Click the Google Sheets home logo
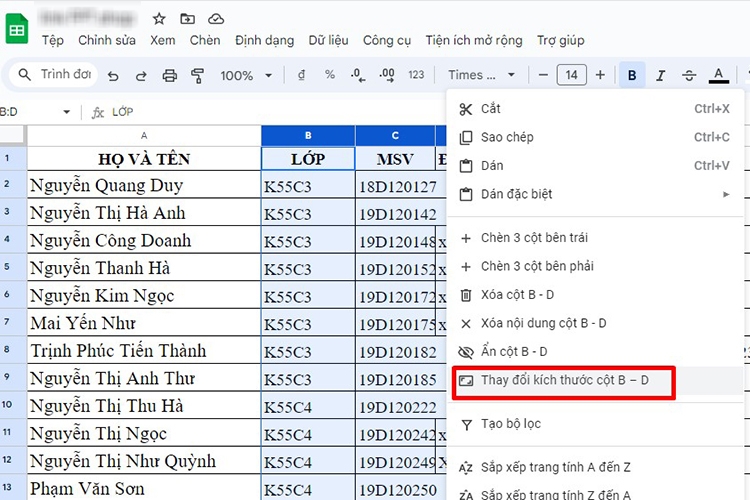 17,29
